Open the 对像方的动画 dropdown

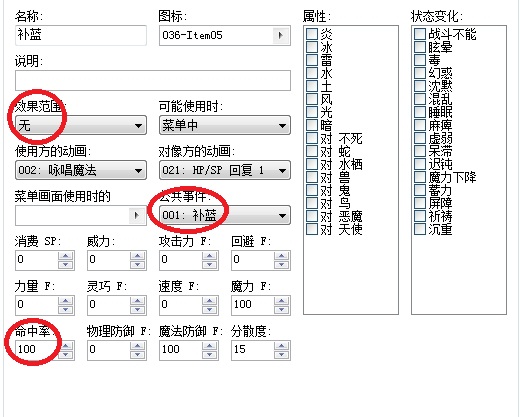(225, 170)
